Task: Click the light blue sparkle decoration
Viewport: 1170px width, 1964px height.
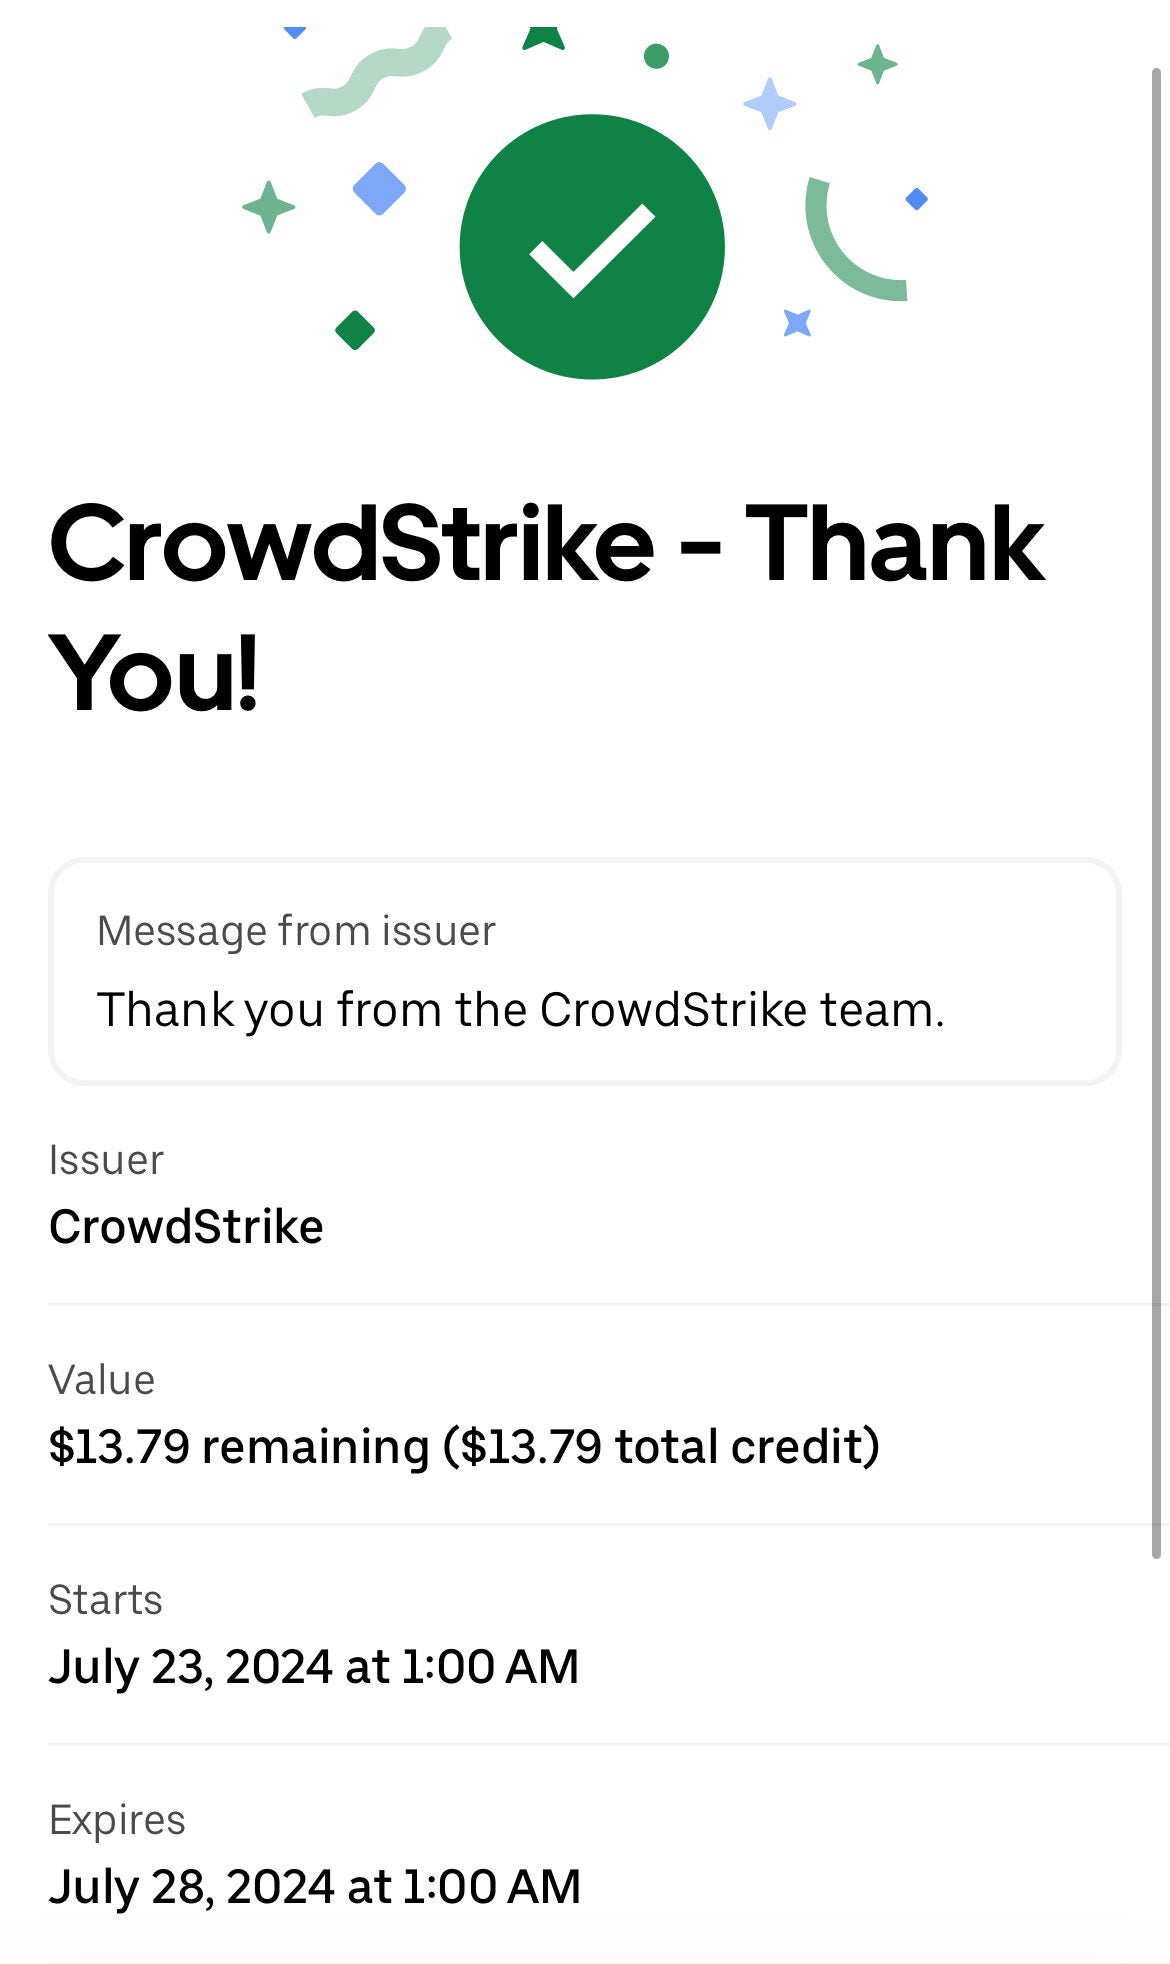Action: 769,104
